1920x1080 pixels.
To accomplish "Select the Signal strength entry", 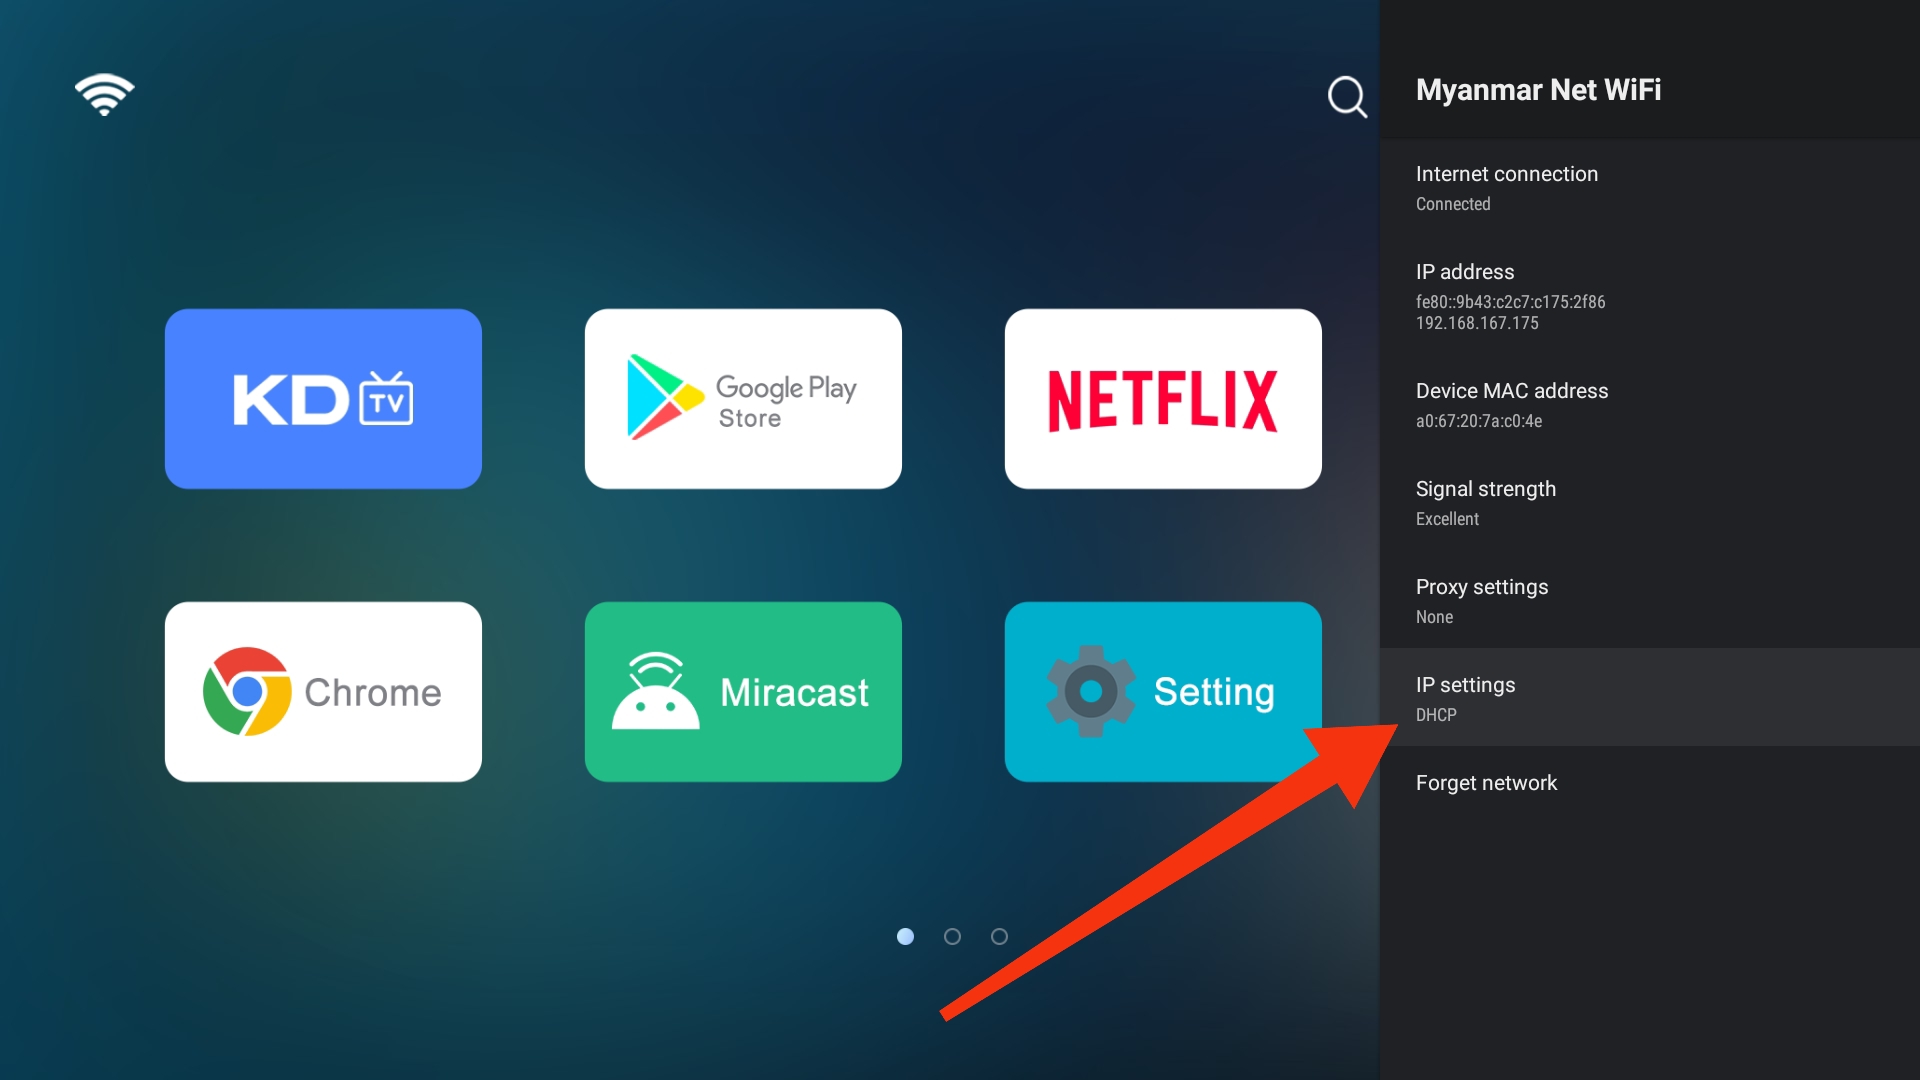I will click(x=1650, y=503).
